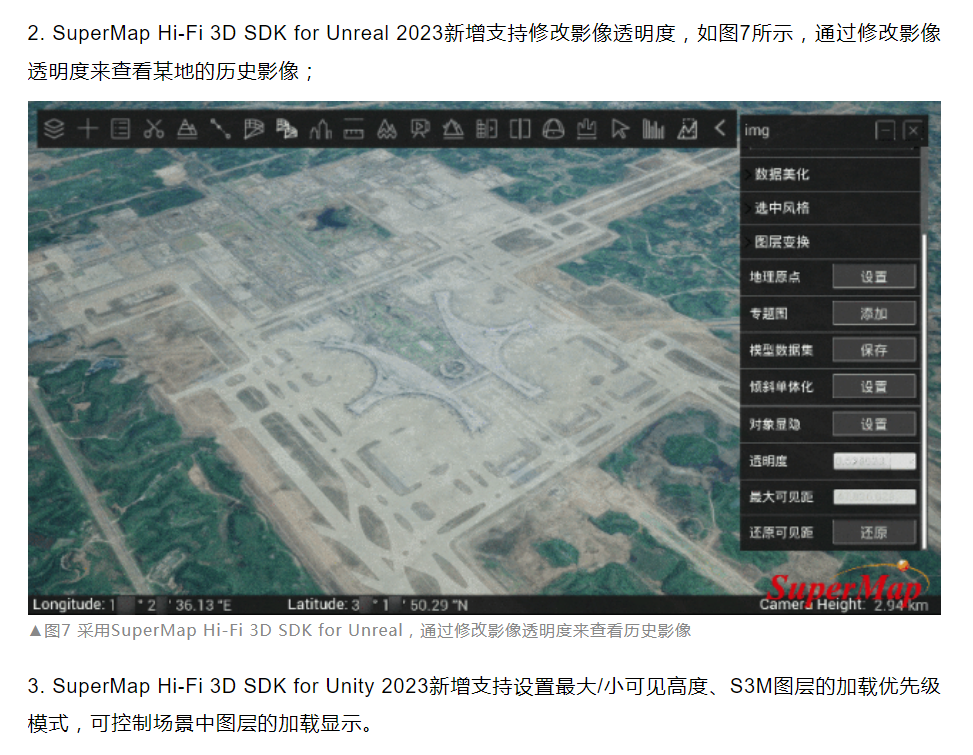Select the scissors clip tool

(x=153, y=129)
